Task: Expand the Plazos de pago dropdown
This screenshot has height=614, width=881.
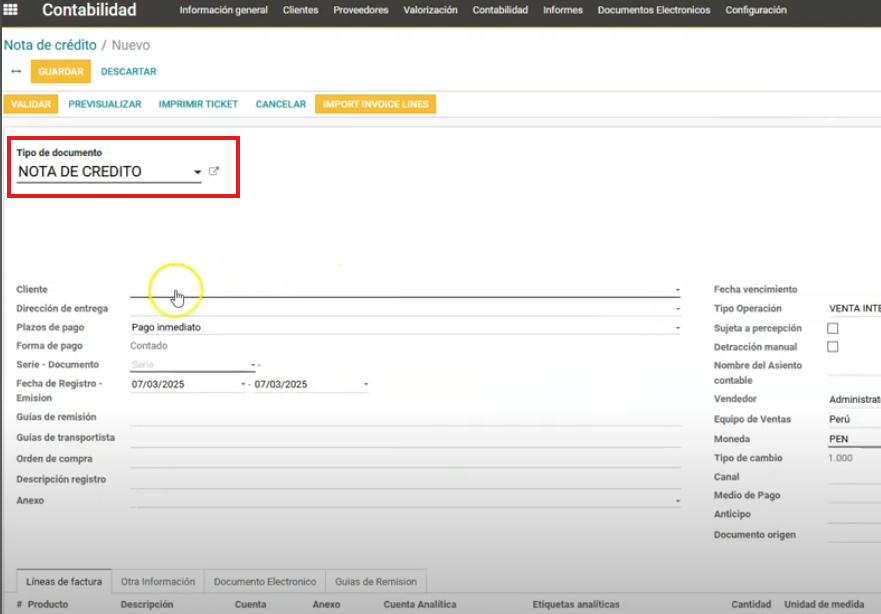Action: tap(677, 328)
